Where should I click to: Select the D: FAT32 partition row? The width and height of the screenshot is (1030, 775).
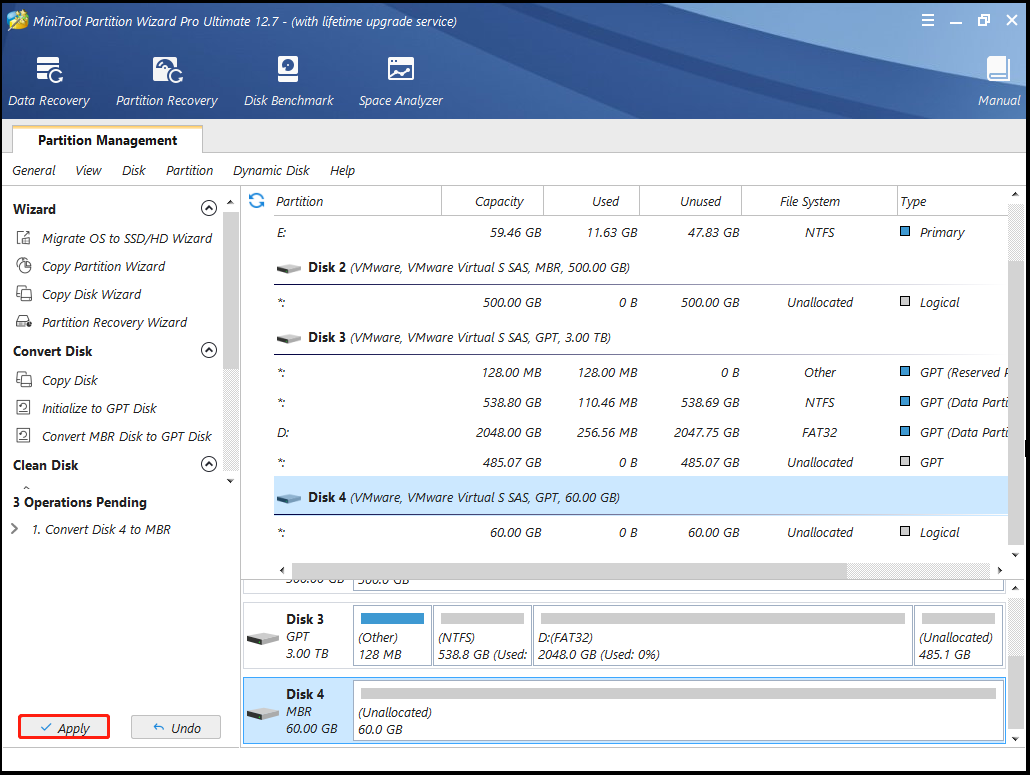pyautogui.click(x=640, y=432)
